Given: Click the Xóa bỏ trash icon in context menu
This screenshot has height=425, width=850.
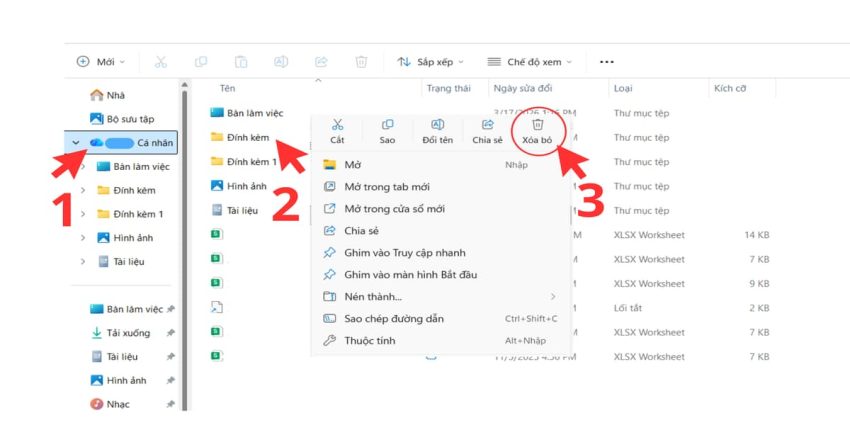Looking at the screenshot, I should click(x=537, y=125).
